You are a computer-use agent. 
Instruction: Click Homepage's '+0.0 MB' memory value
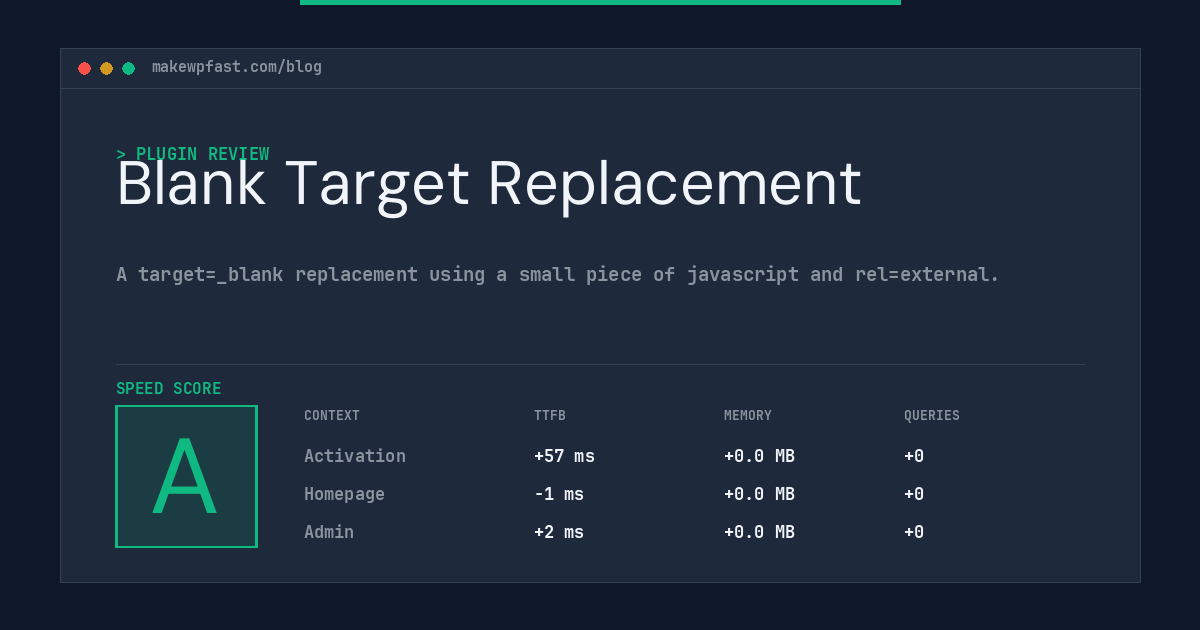tap(759, 494)
